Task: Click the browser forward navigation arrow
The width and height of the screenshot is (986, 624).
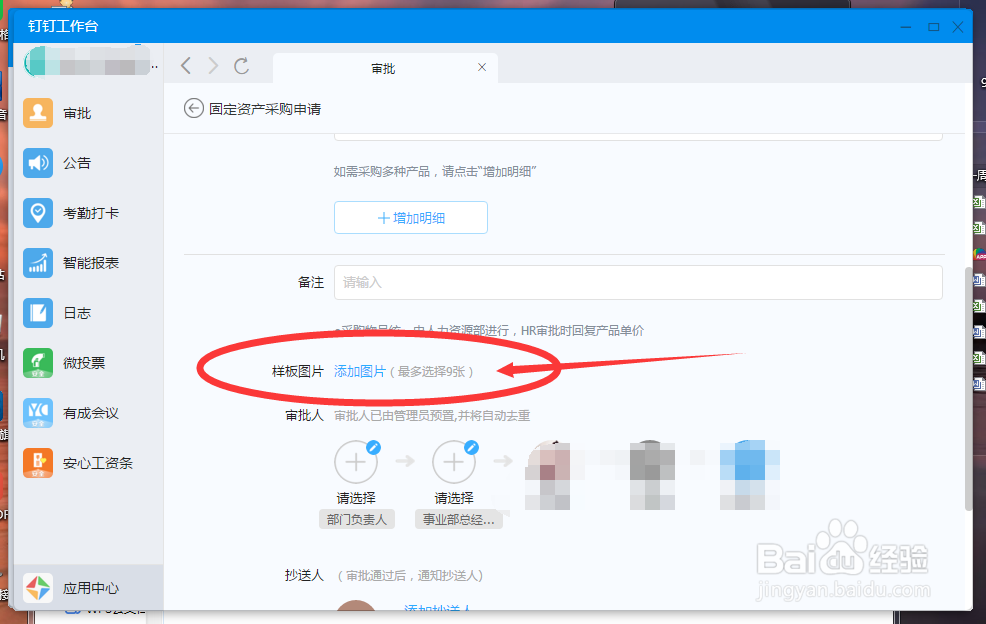Action: pos(213,65)
